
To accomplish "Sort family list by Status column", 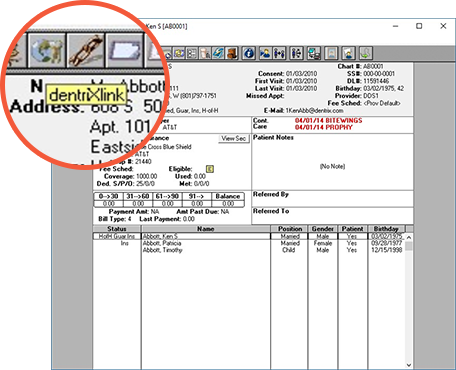I will pos(117,229).
